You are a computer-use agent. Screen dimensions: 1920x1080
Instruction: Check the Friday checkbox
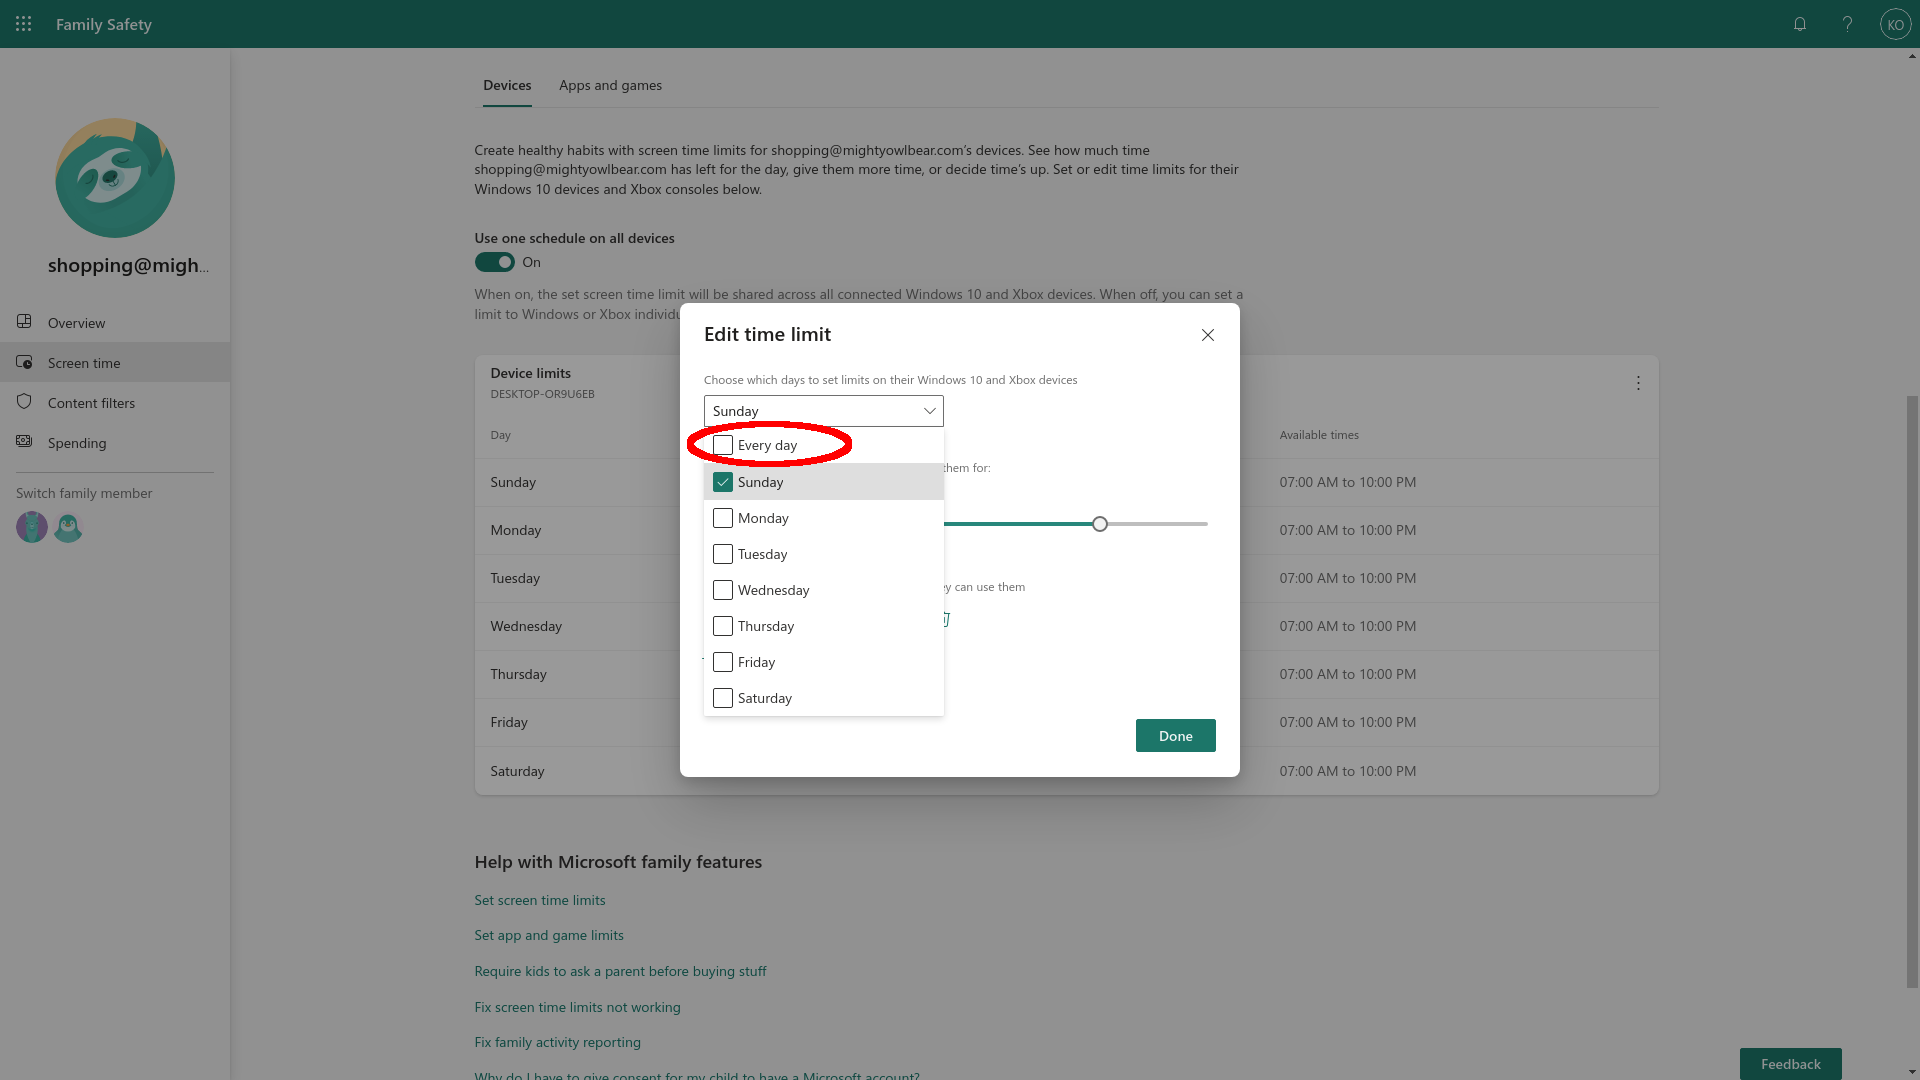pos(723,662)
